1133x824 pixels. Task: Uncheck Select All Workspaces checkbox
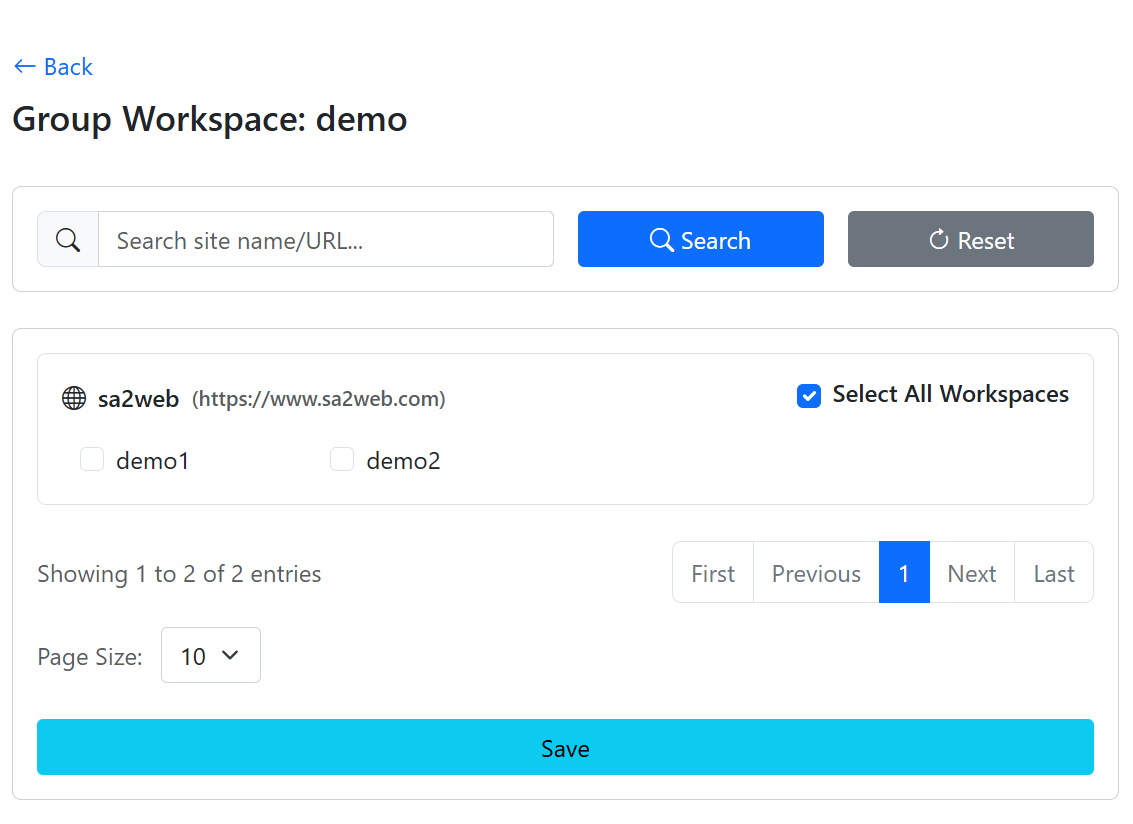click(809, 395)
